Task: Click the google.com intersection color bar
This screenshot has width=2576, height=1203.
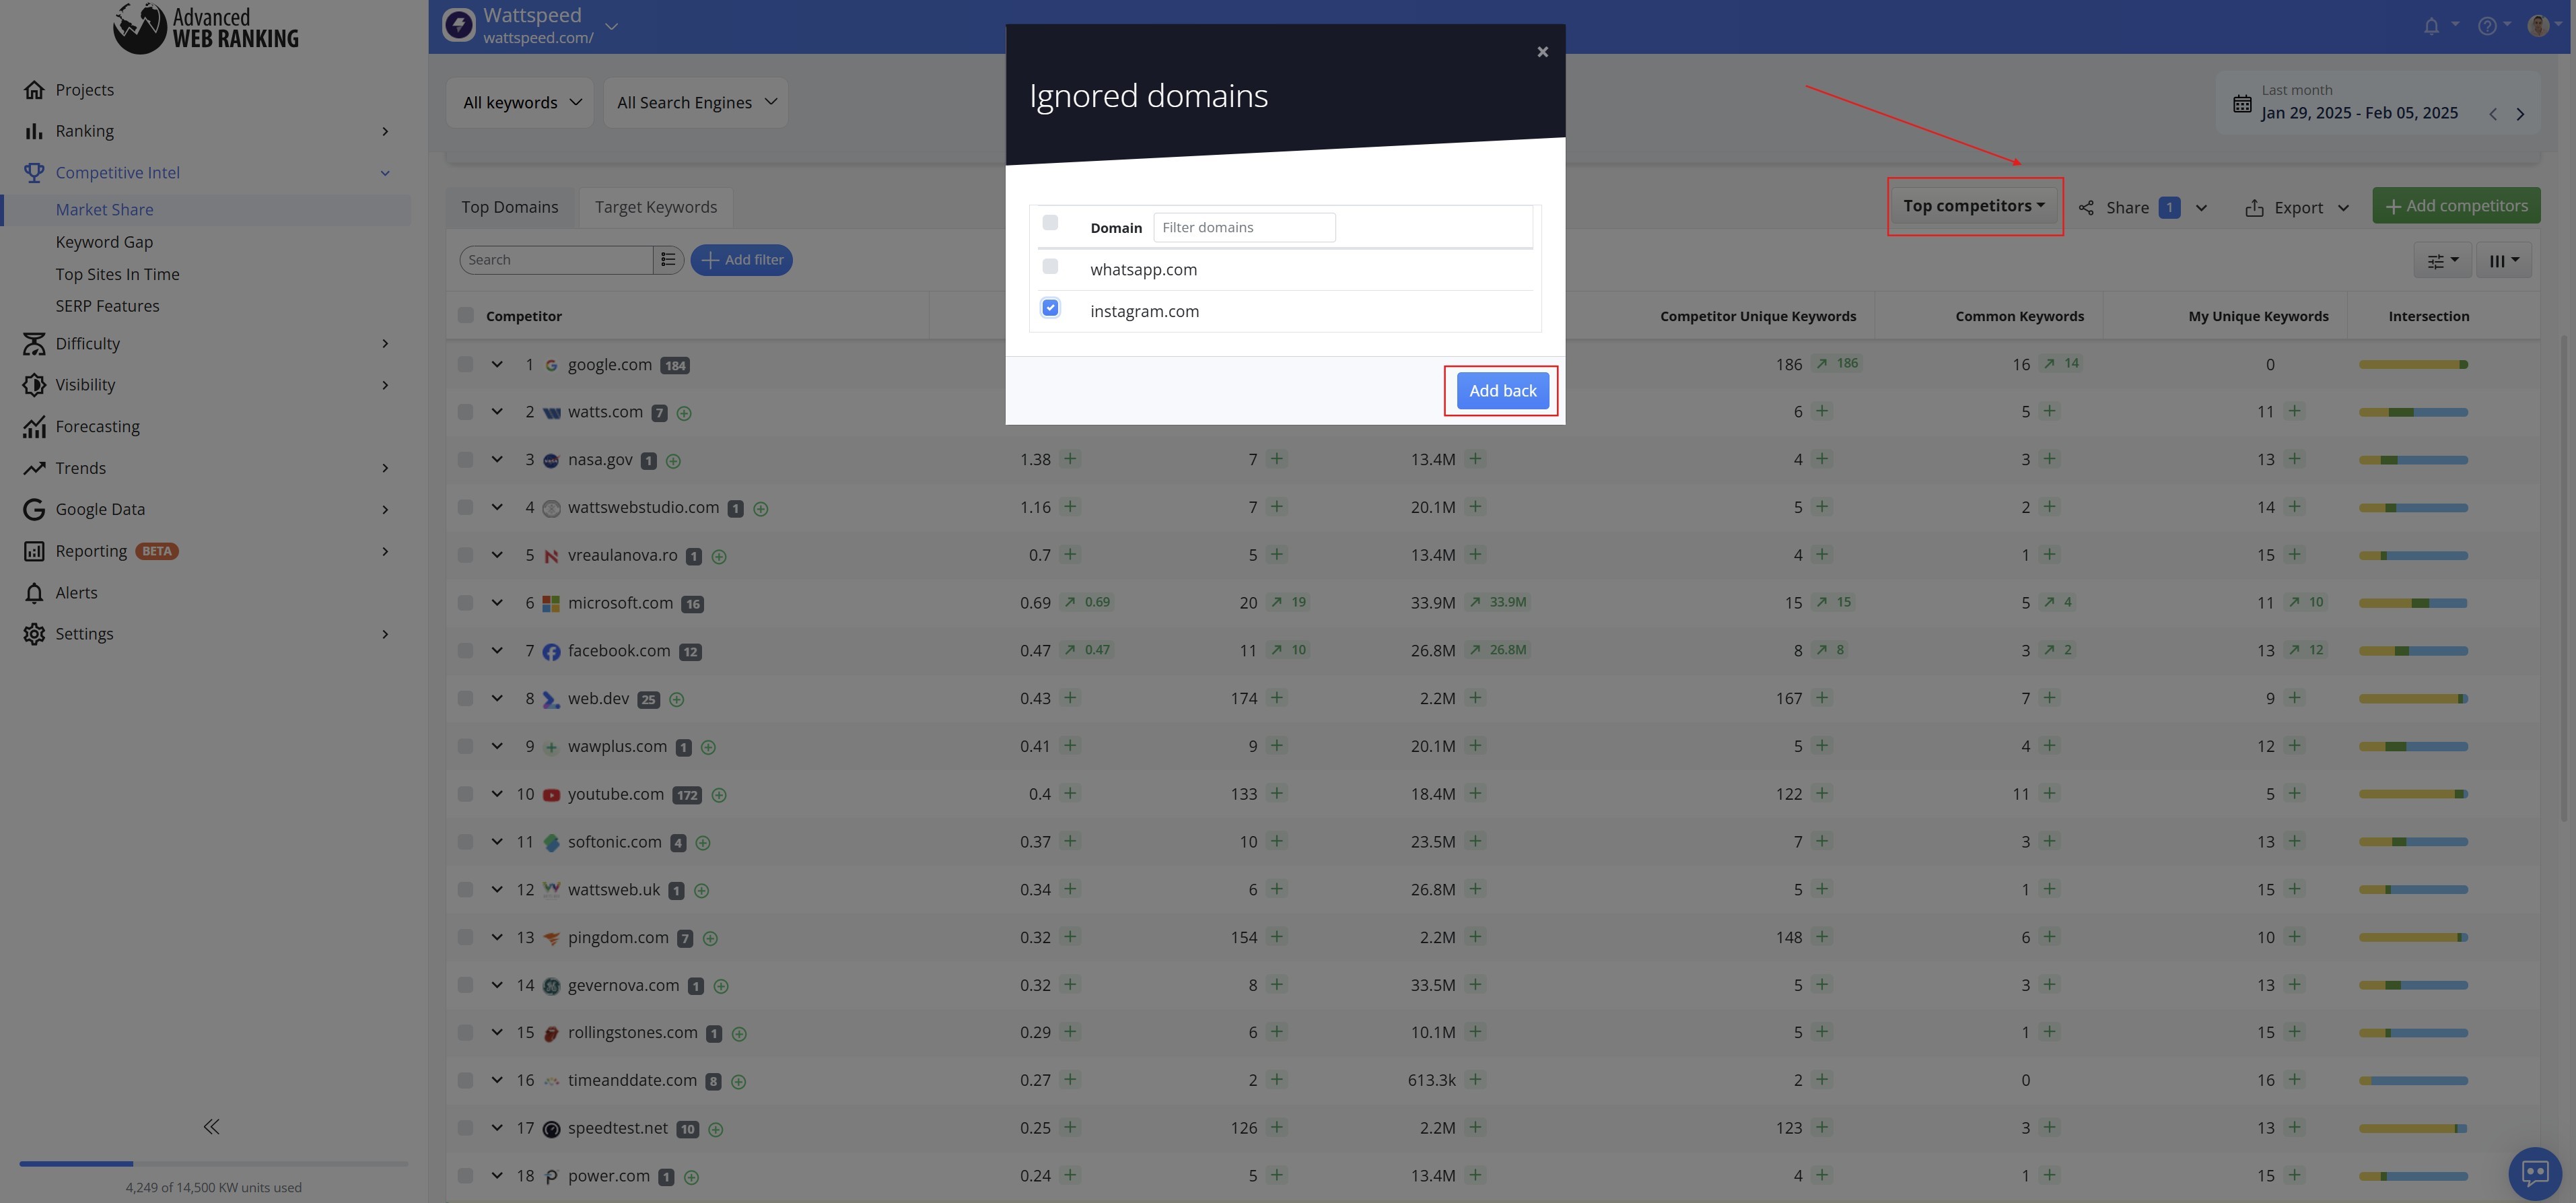Action: pyautogui.click(x=2413, y=365)
